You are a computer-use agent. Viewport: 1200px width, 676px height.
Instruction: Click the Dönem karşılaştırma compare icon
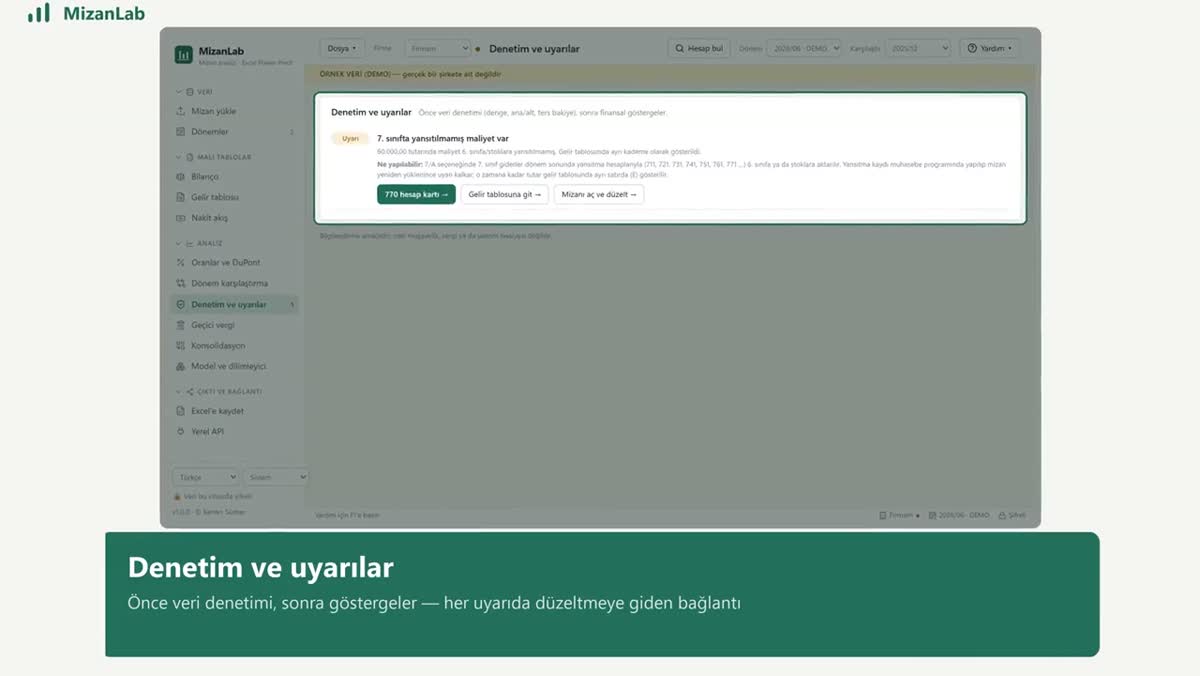[181, 284]
